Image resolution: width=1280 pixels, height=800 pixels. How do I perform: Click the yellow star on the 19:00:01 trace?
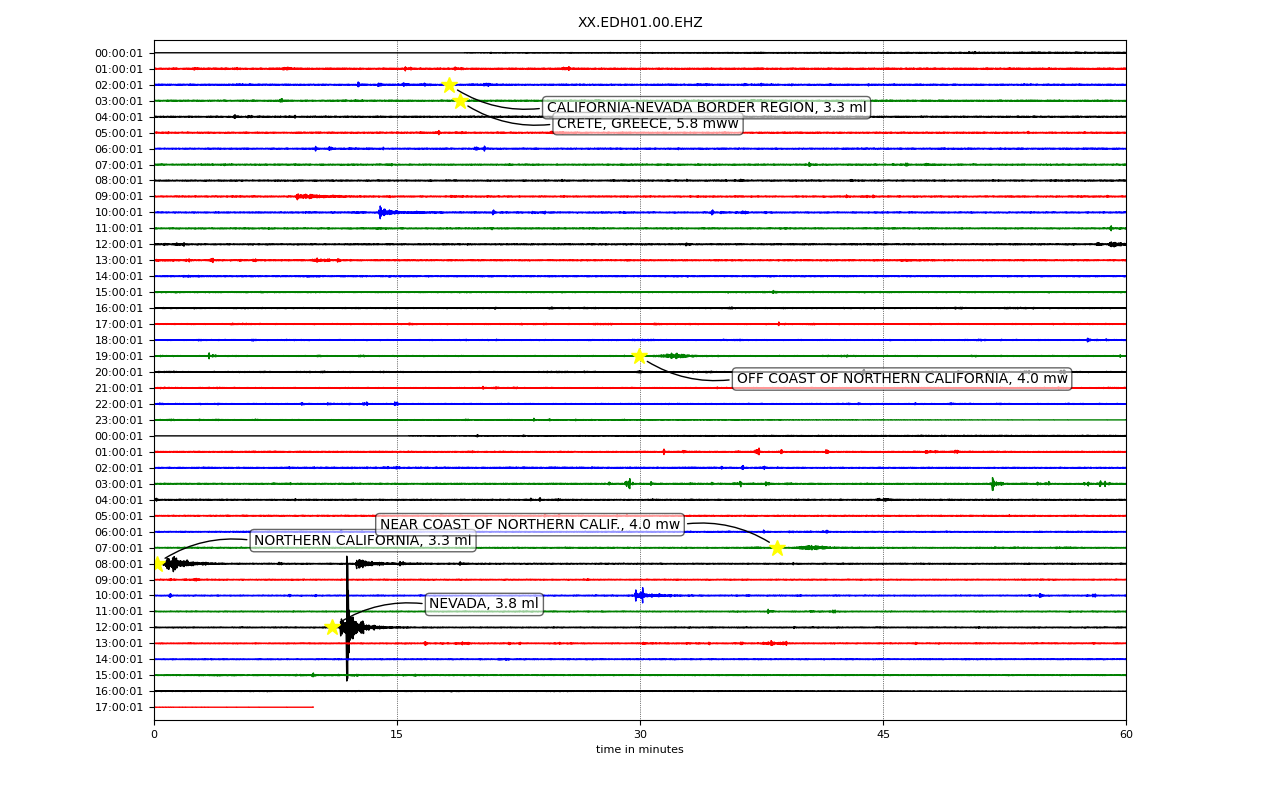[639, 356]
